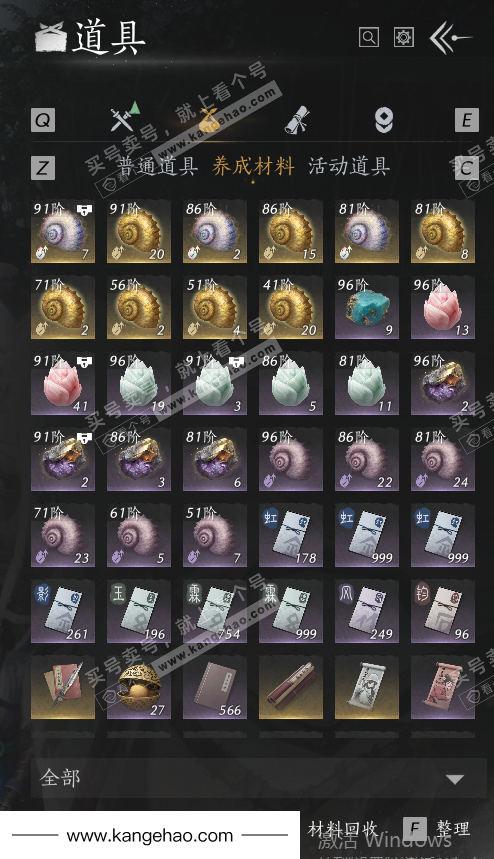Switch to the 活动道具 tab
494x859 pixels.
(349, 166)
